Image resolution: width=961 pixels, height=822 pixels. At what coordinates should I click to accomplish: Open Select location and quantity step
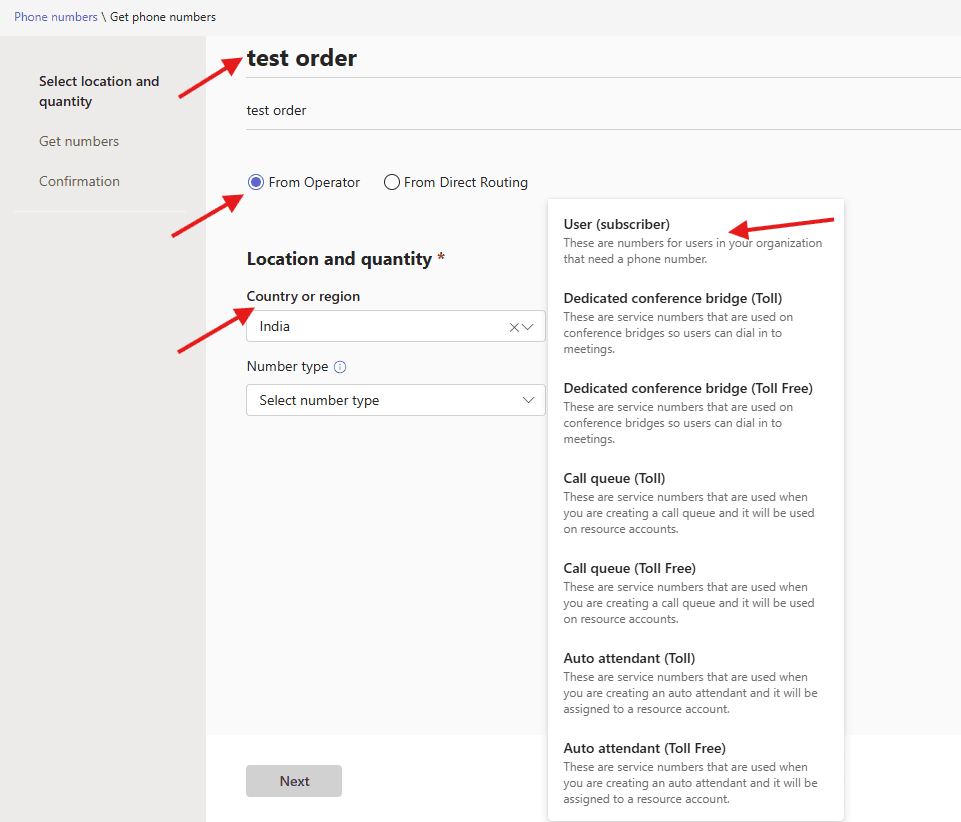pyautogui.click(x=99, y=91)
